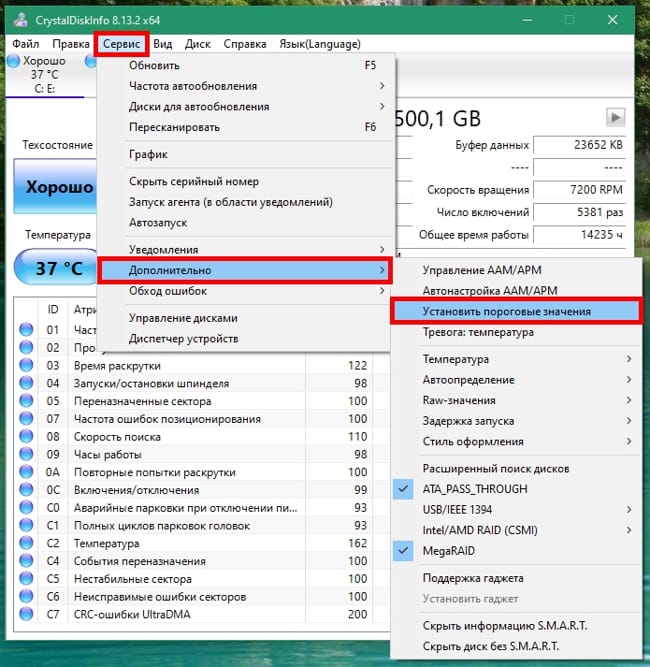Click the status orb for attribute 02
650x667 pixels.
[x=26, y=348]
